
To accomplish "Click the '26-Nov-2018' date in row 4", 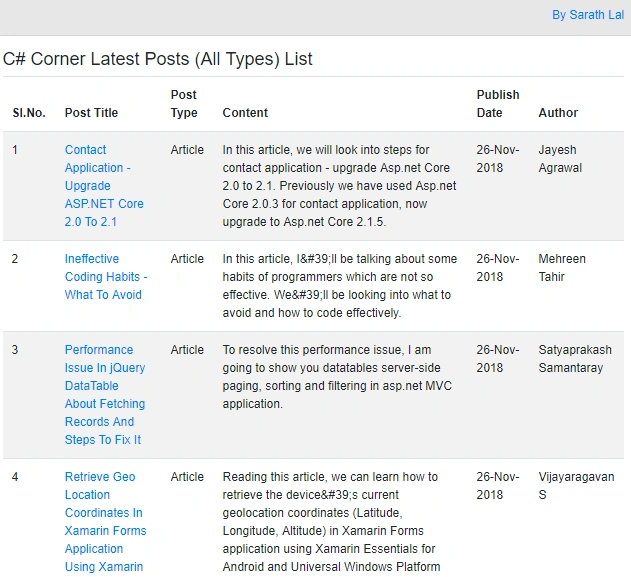I will [x=498, y=486].
